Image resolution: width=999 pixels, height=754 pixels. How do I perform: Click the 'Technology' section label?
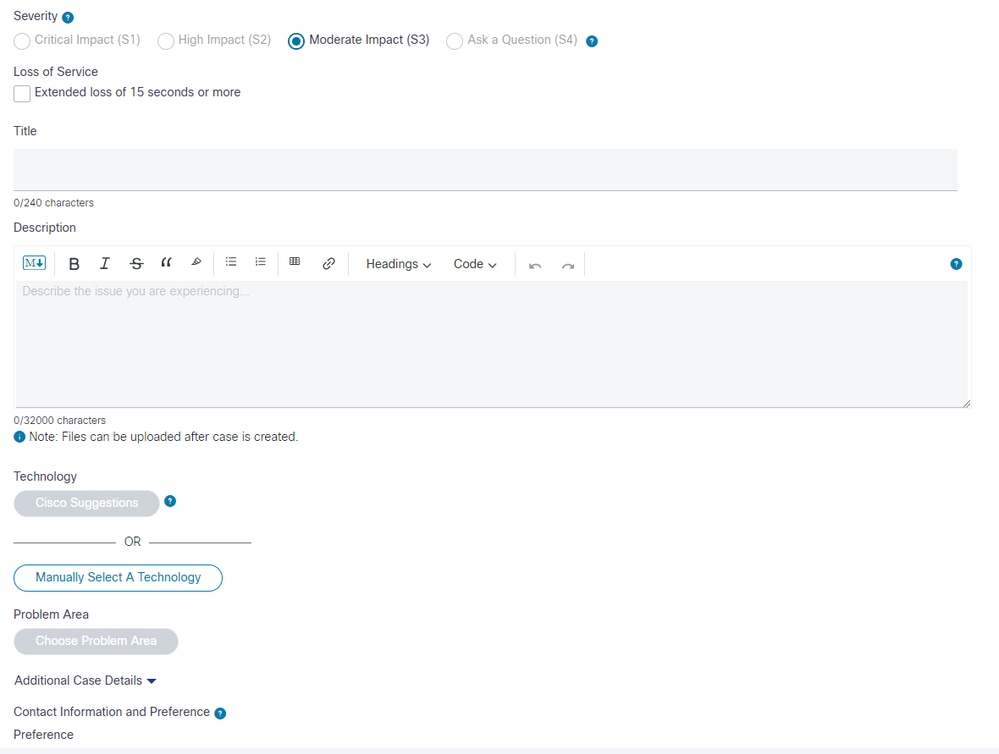point(45,476)
